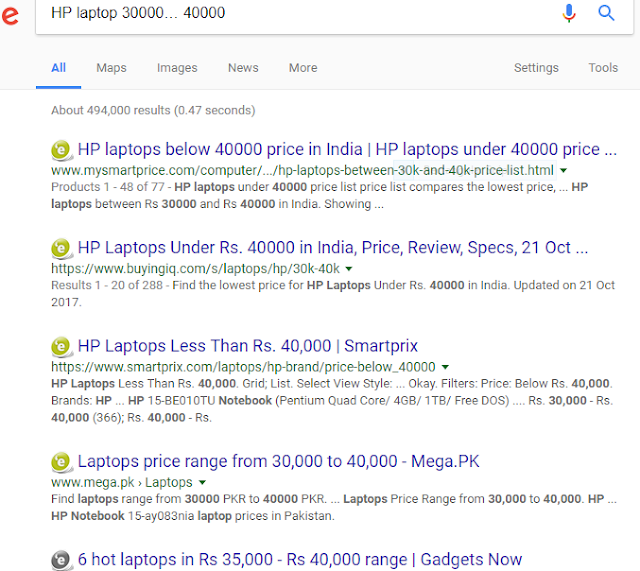640x571 pixels.
Task: Click the buyingiq.com green URL
Action: pyautogui.click(x=195, y=269)
